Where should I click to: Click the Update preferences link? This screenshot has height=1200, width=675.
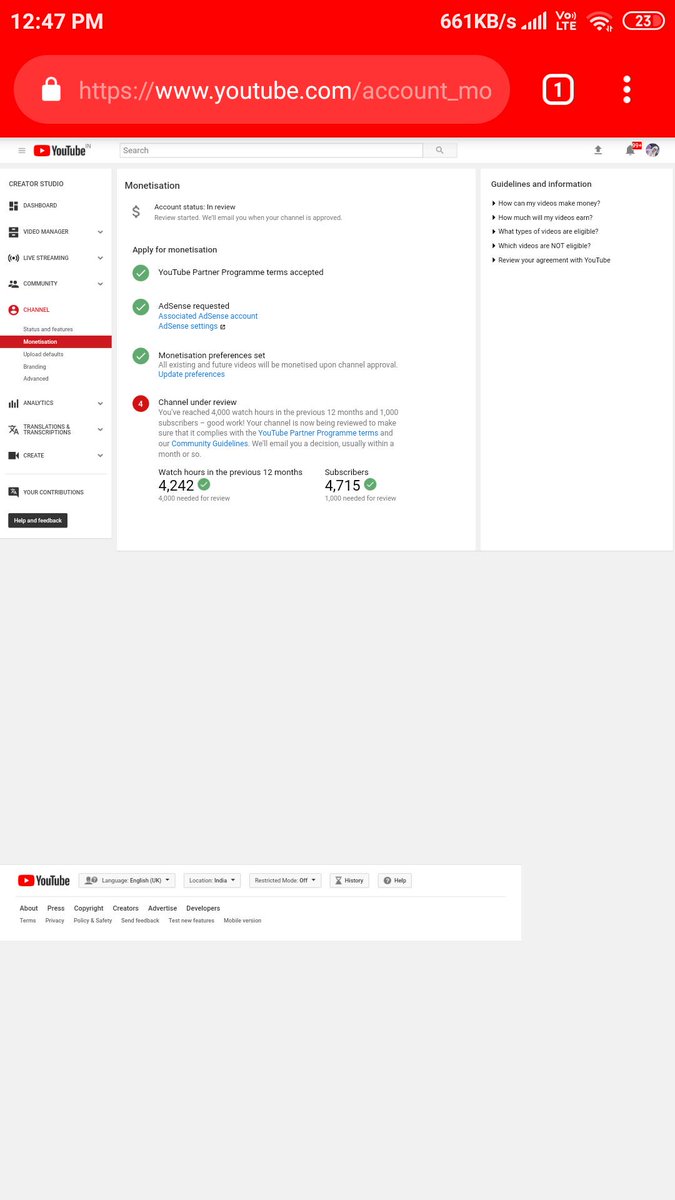[191, 374]
